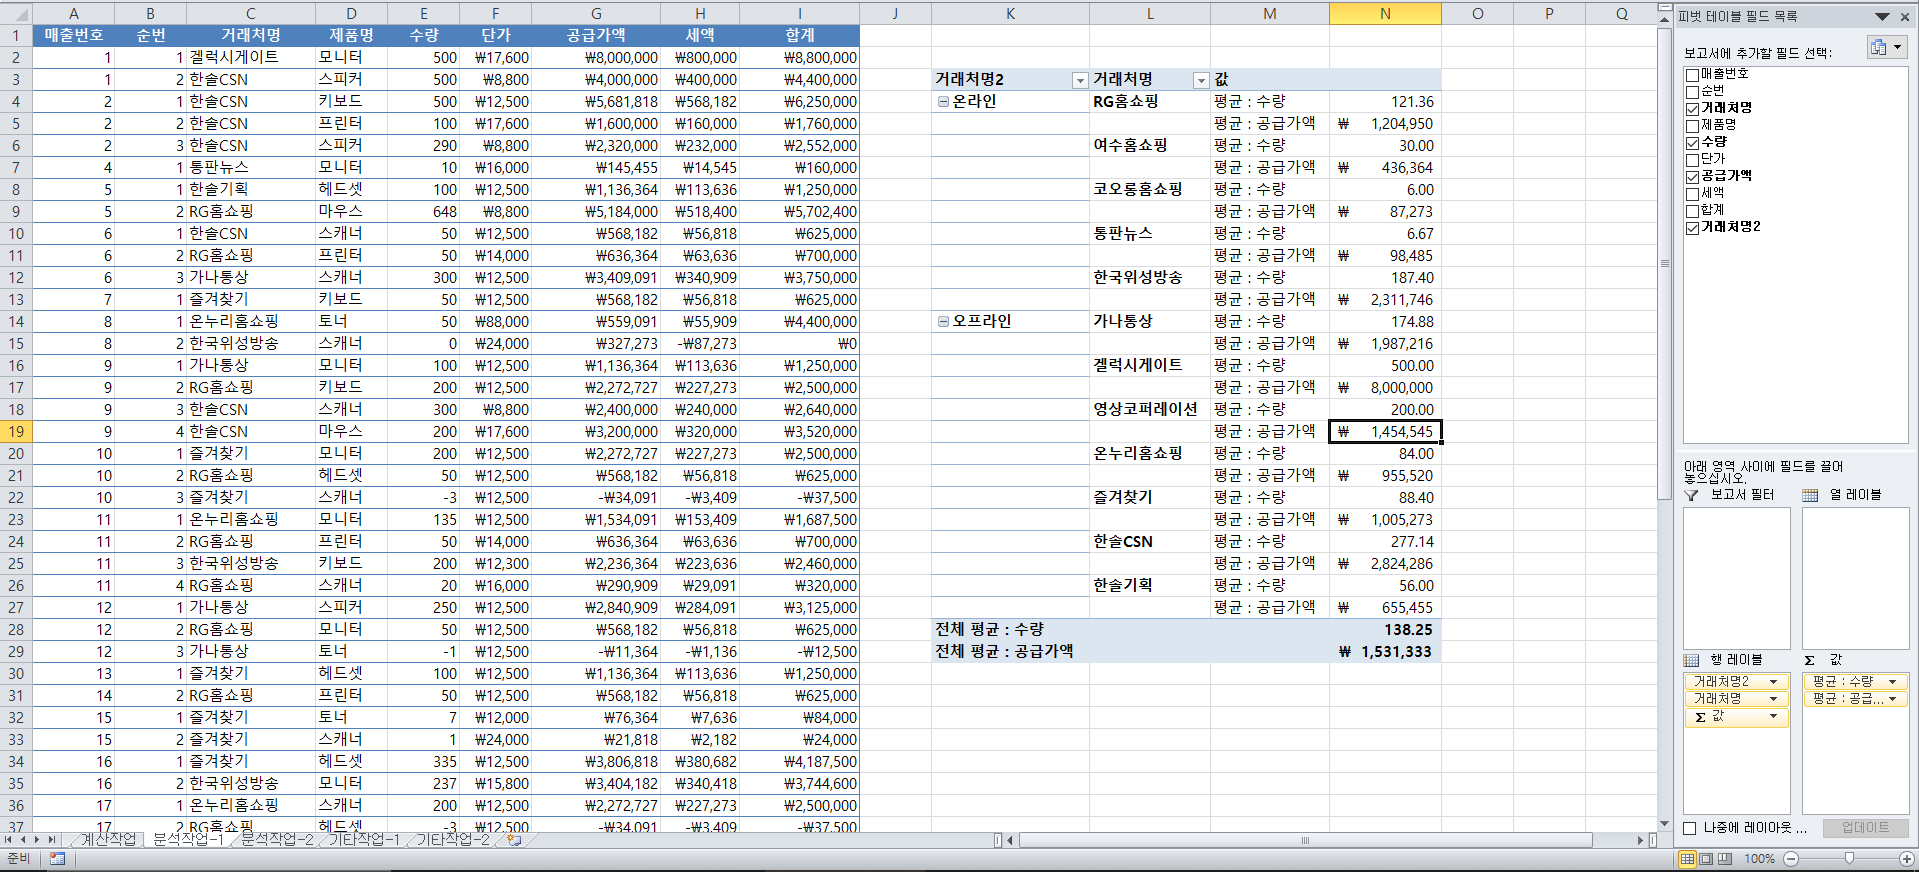Open the 기타작업-1 sheet tab

tap(364, 840)
